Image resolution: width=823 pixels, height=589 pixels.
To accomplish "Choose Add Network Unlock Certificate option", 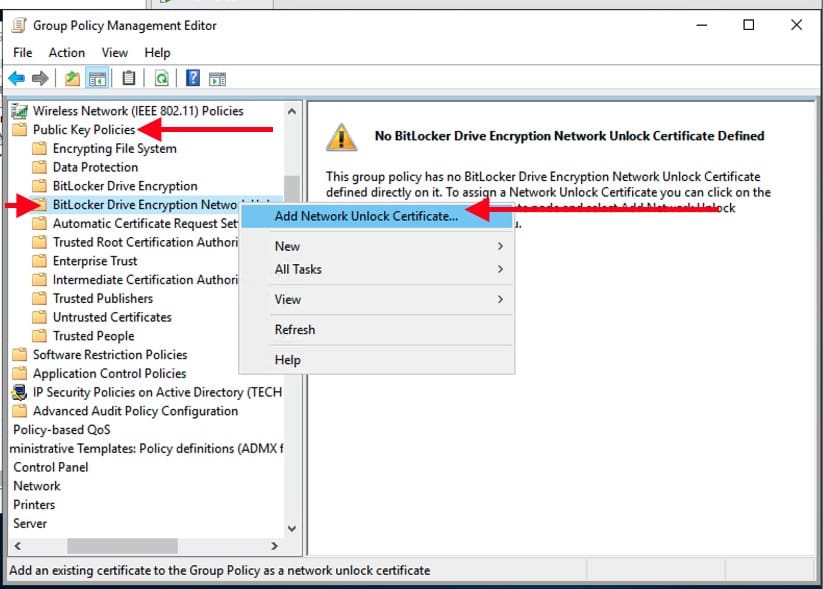I will (x=366, y=215).
